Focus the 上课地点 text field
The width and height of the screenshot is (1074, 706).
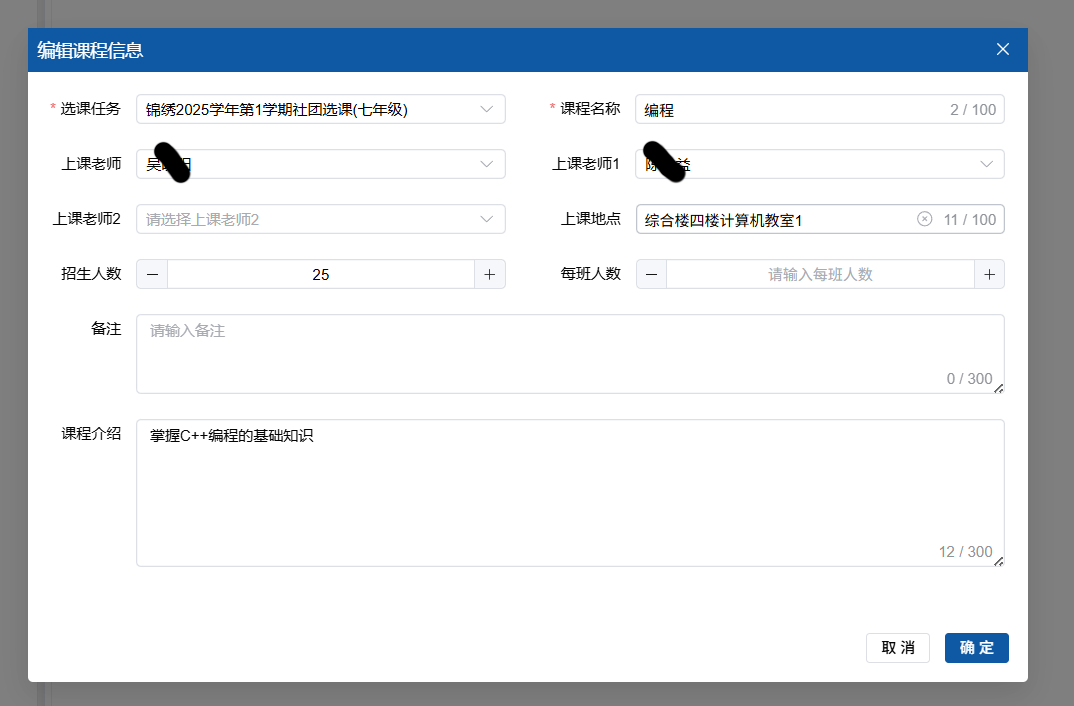click(x=770, y=219)
